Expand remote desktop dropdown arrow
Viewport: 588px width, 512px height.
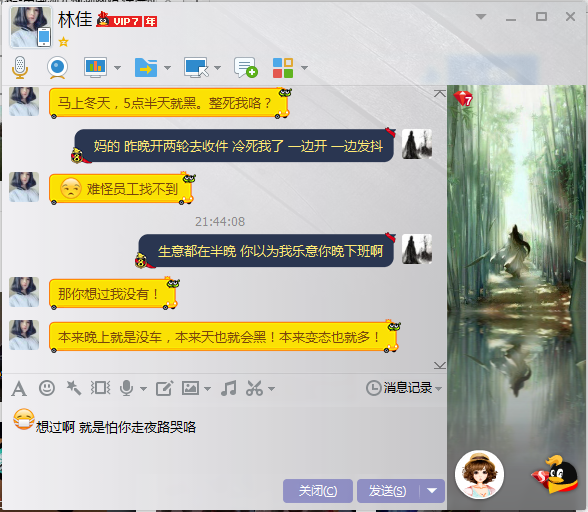218,68
